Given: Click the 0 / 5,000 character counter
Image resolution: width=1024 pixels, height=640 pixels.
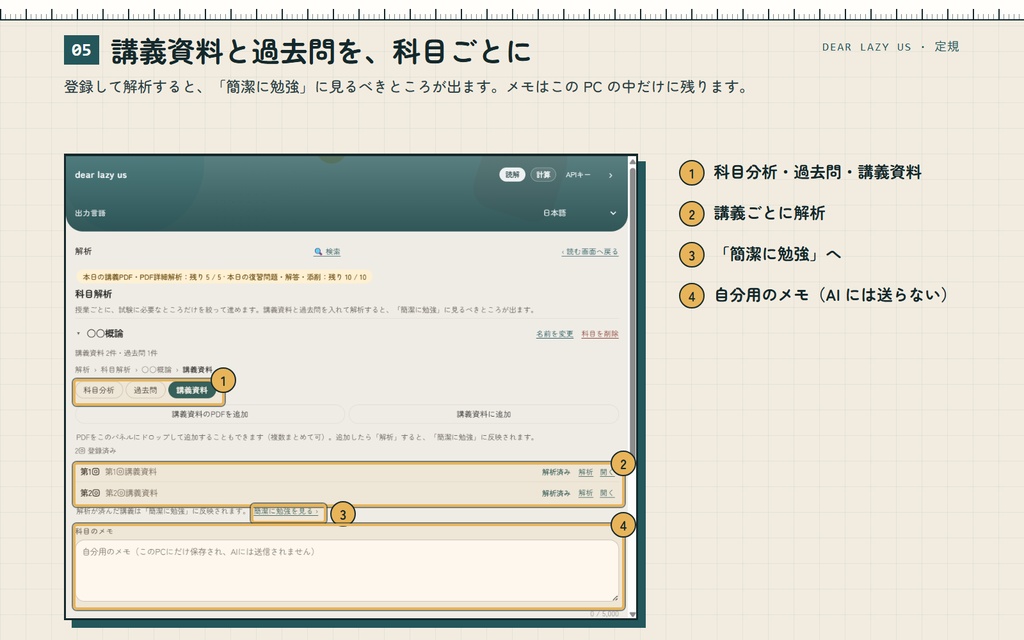Looking at the screenshot, I should pyautogui.click(x=604, y=613).
